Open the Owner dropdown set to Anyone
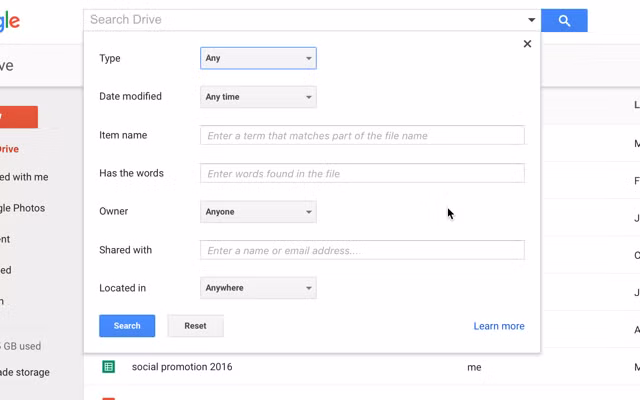The width and height of the screenshot is (640, 400). point(258,211)
